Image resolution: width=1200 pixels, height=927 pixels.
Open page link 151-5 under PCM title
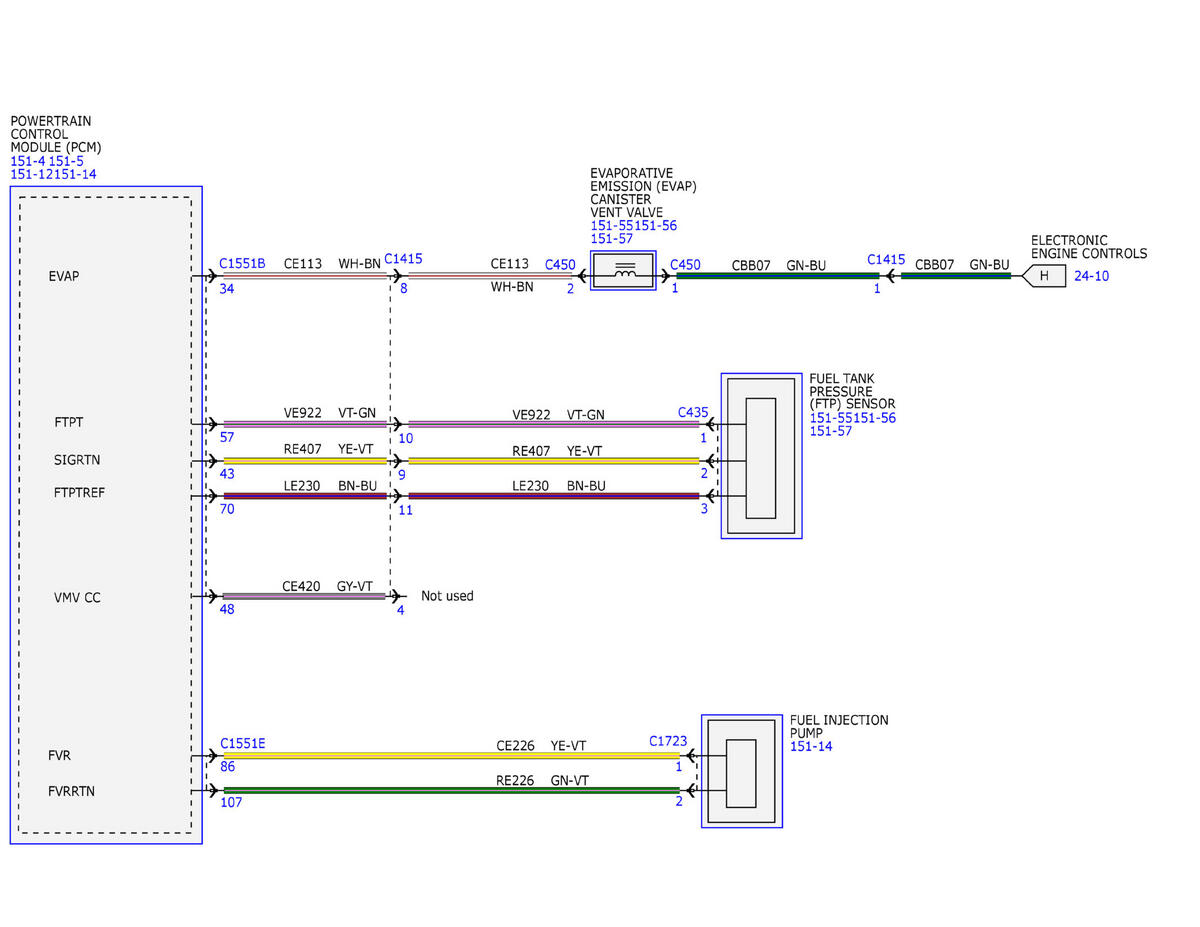[65, 160]
